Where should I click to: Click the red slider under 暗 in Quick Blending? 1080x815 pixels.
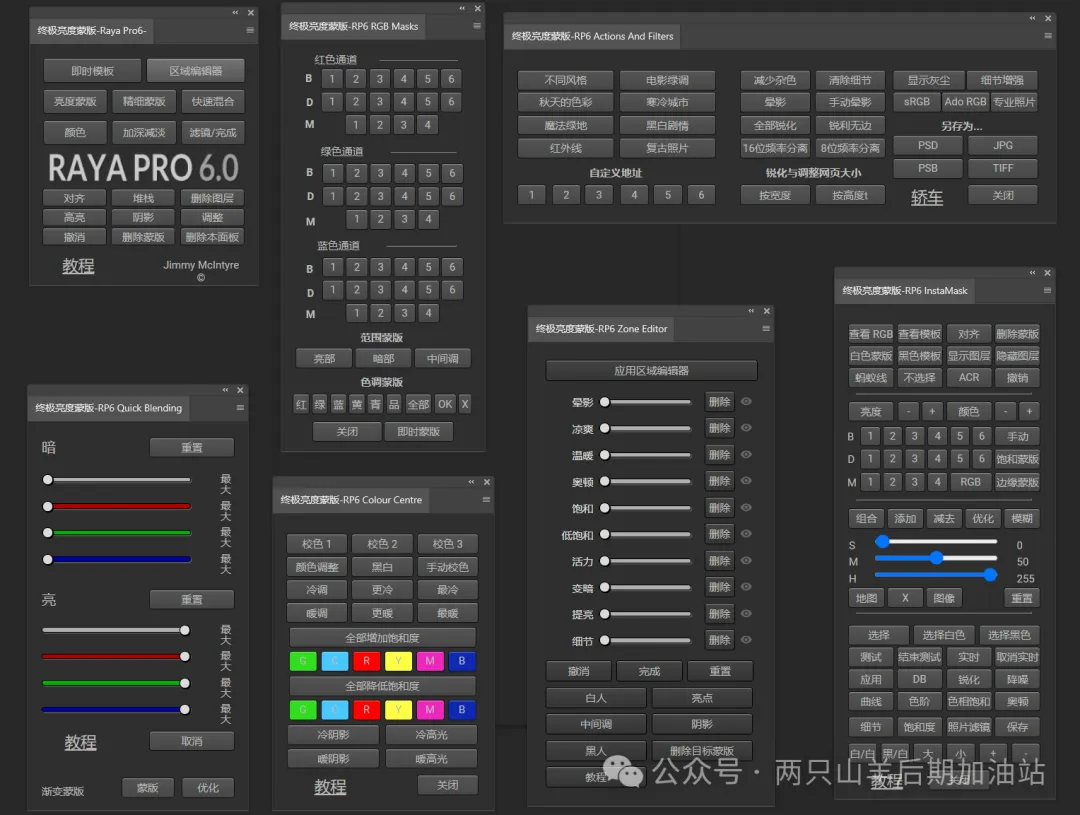117,506
